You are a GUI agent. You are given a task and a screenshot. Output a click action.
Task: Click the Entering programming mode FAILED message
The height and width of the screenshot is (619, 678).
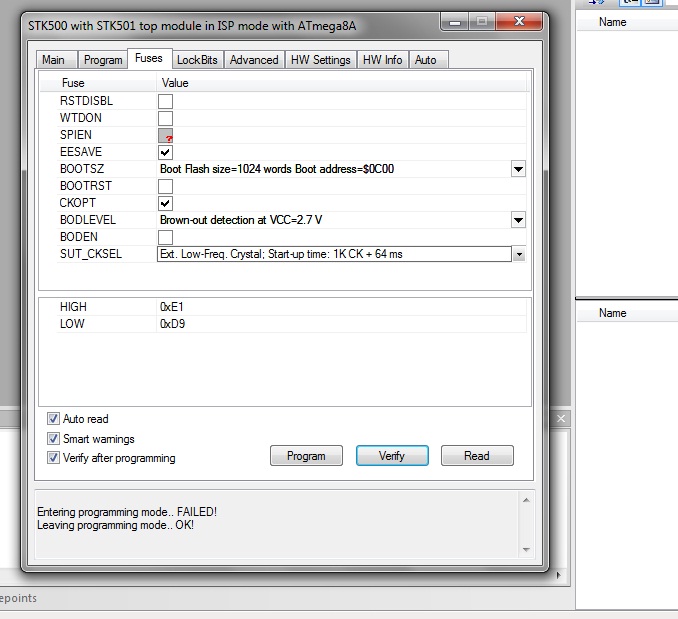pos(127,512)
